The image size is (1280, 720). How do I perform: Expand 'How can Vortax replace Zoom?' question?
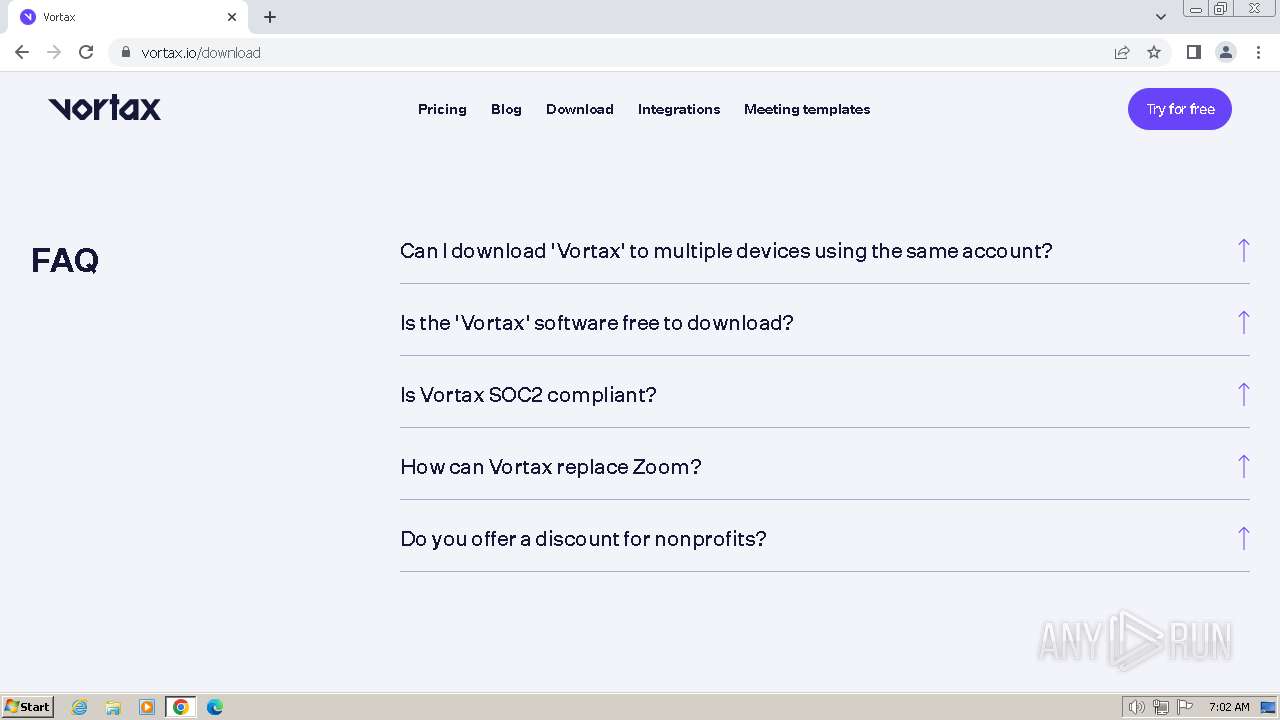click(551, 467)
